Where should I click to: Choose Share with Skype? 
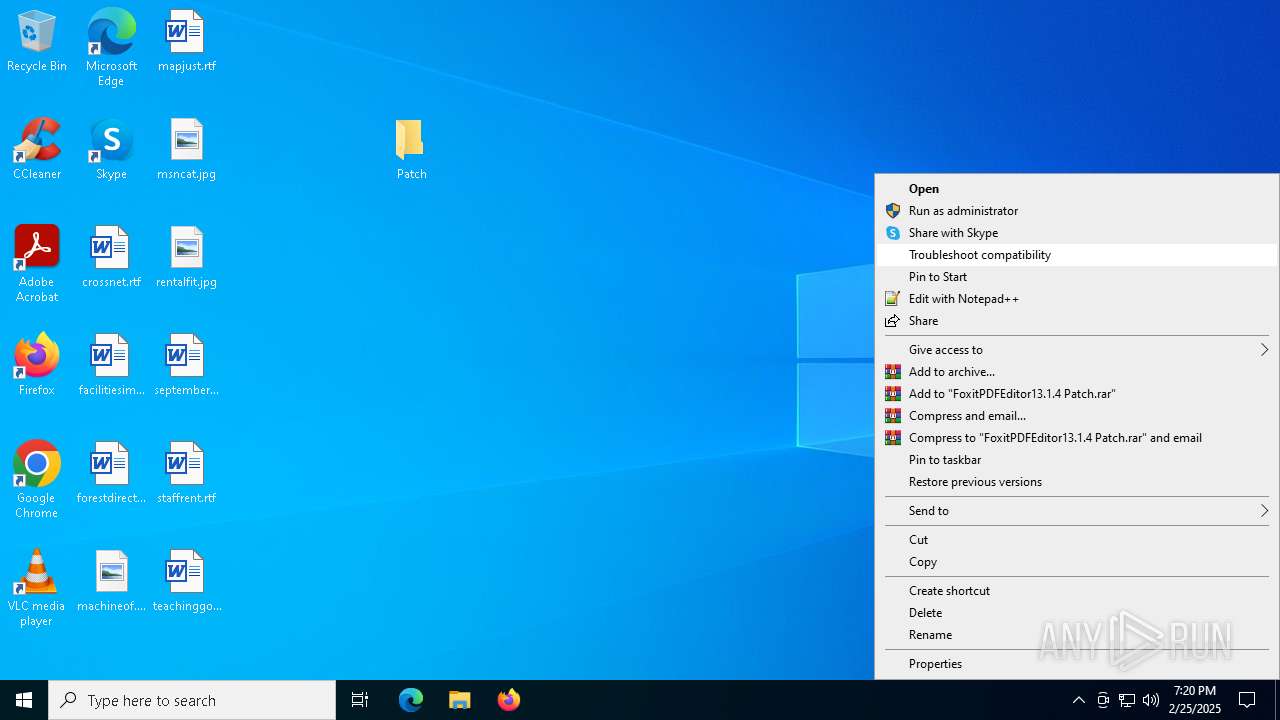[1077, 233]
